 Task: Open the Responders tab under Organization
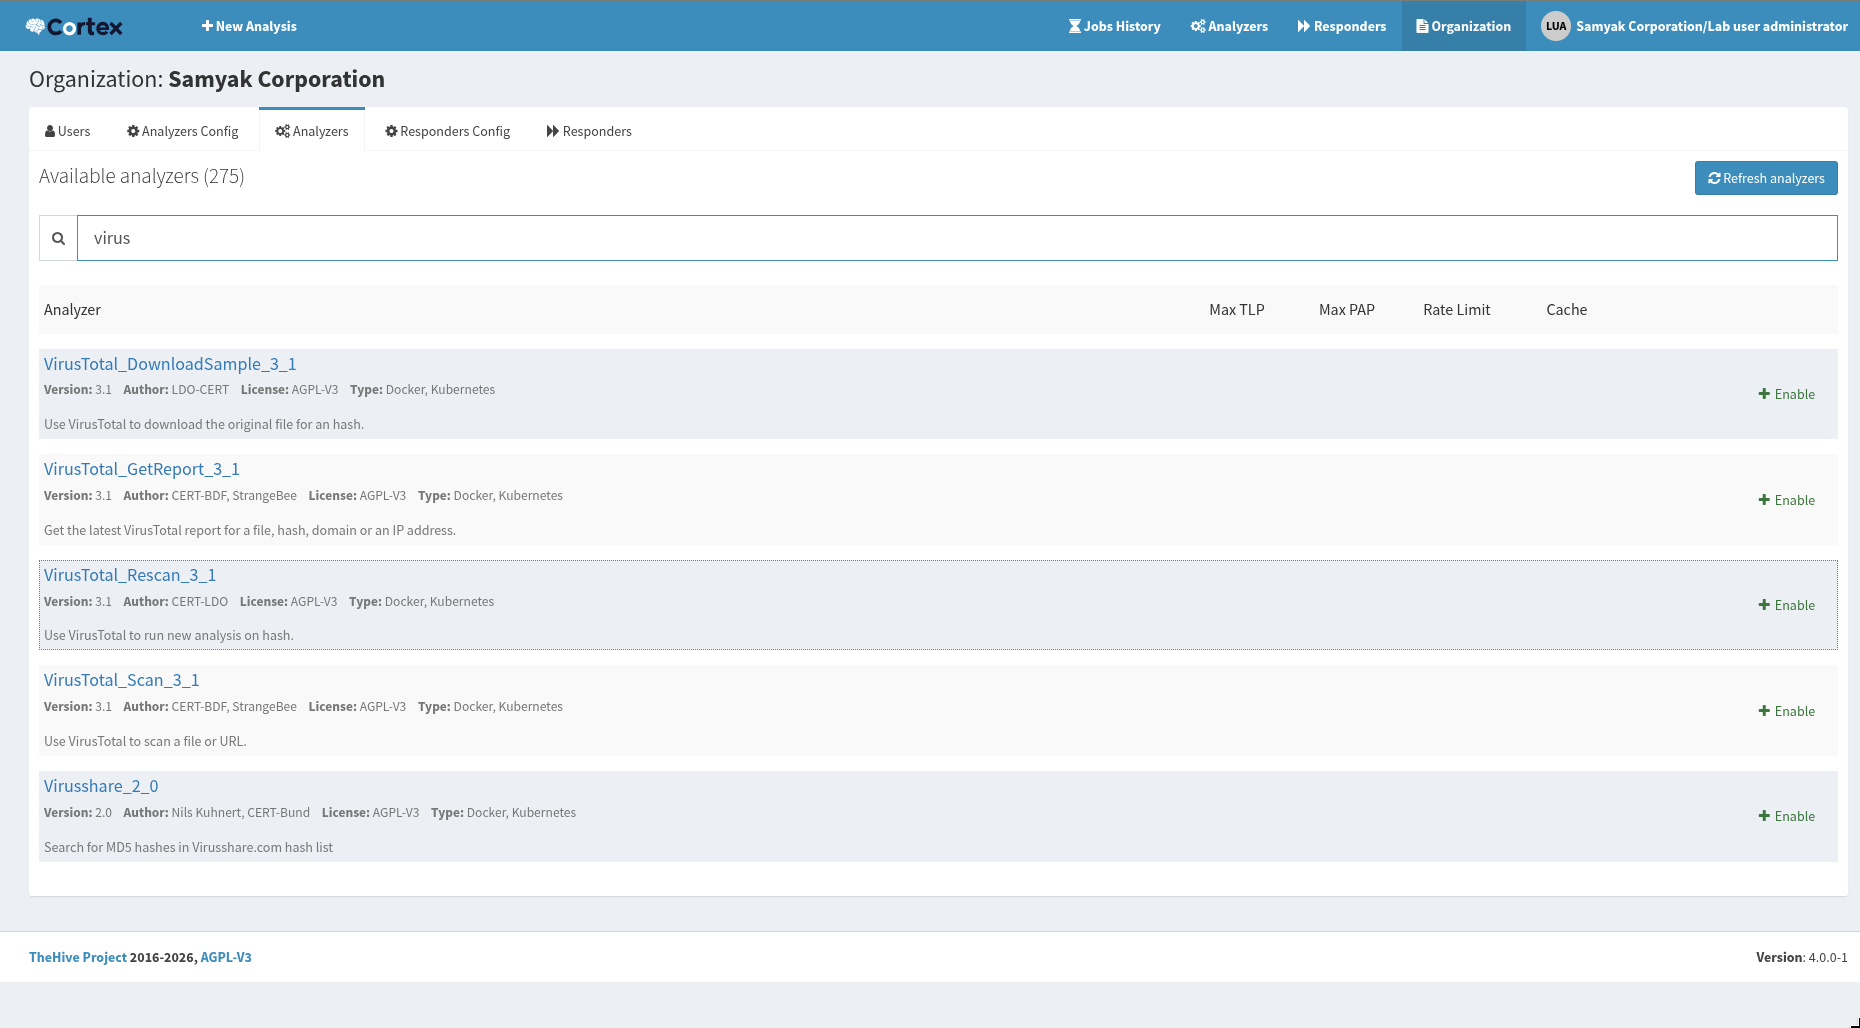(x=589, y=131)
